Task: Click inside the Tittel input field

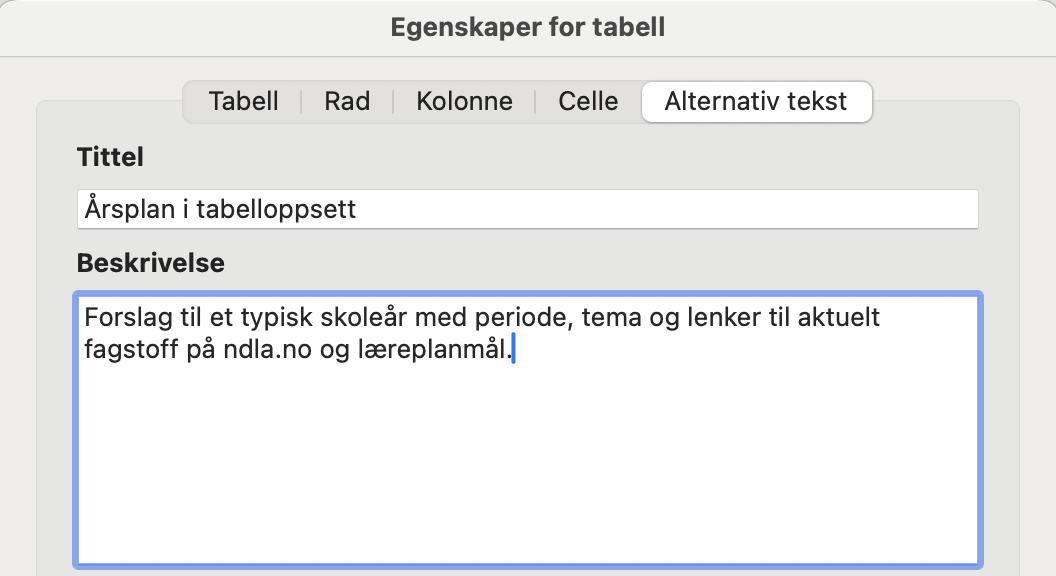Action: [x=528, y=209]
